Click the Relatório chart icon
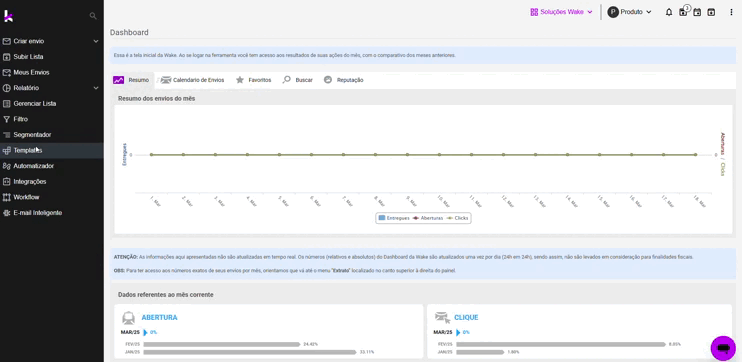 [x=6, y=88]
